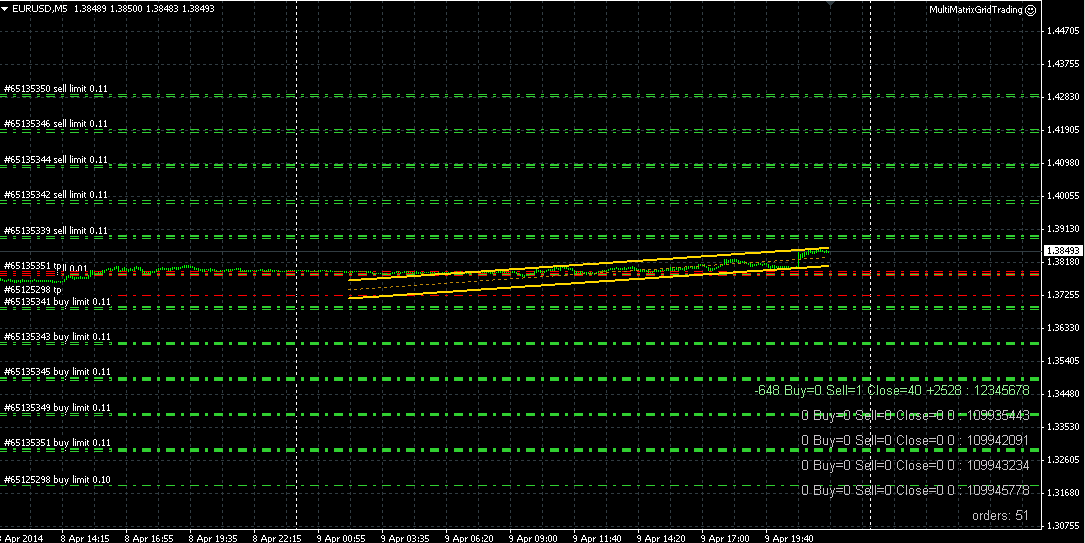Click the 1.32605 price scale label
The height and width of the screenshot is (543, 1085).
1064,460
